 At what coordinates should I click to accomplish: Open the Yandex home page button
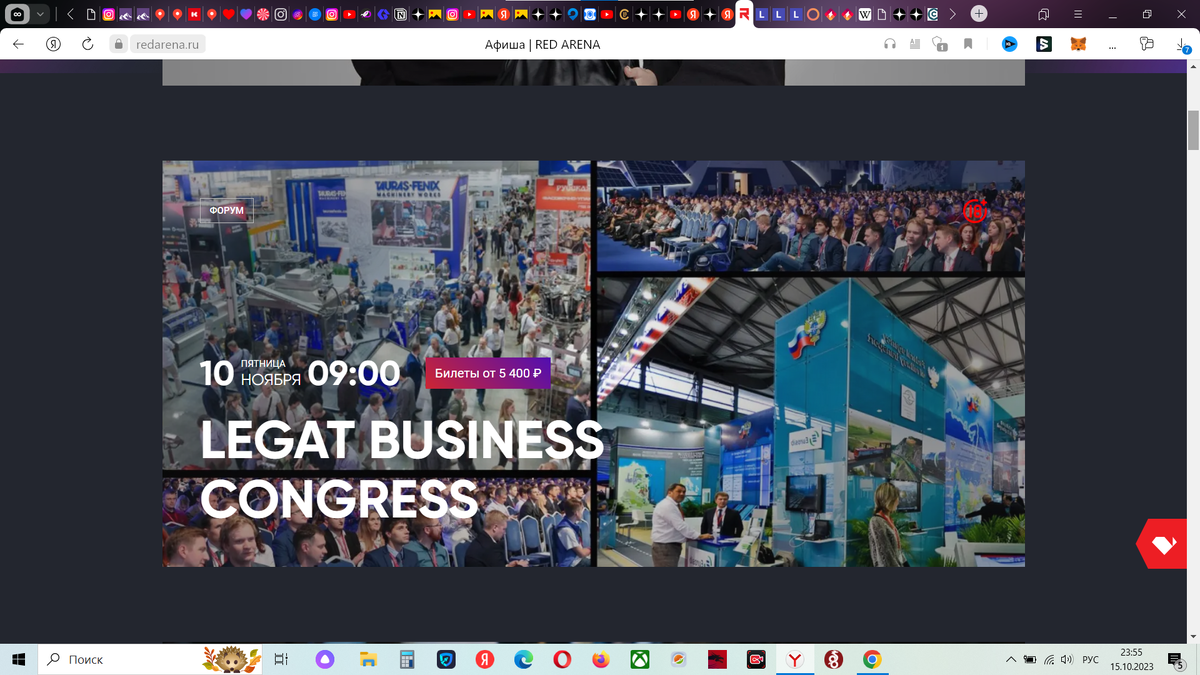[x=54, y=44]
